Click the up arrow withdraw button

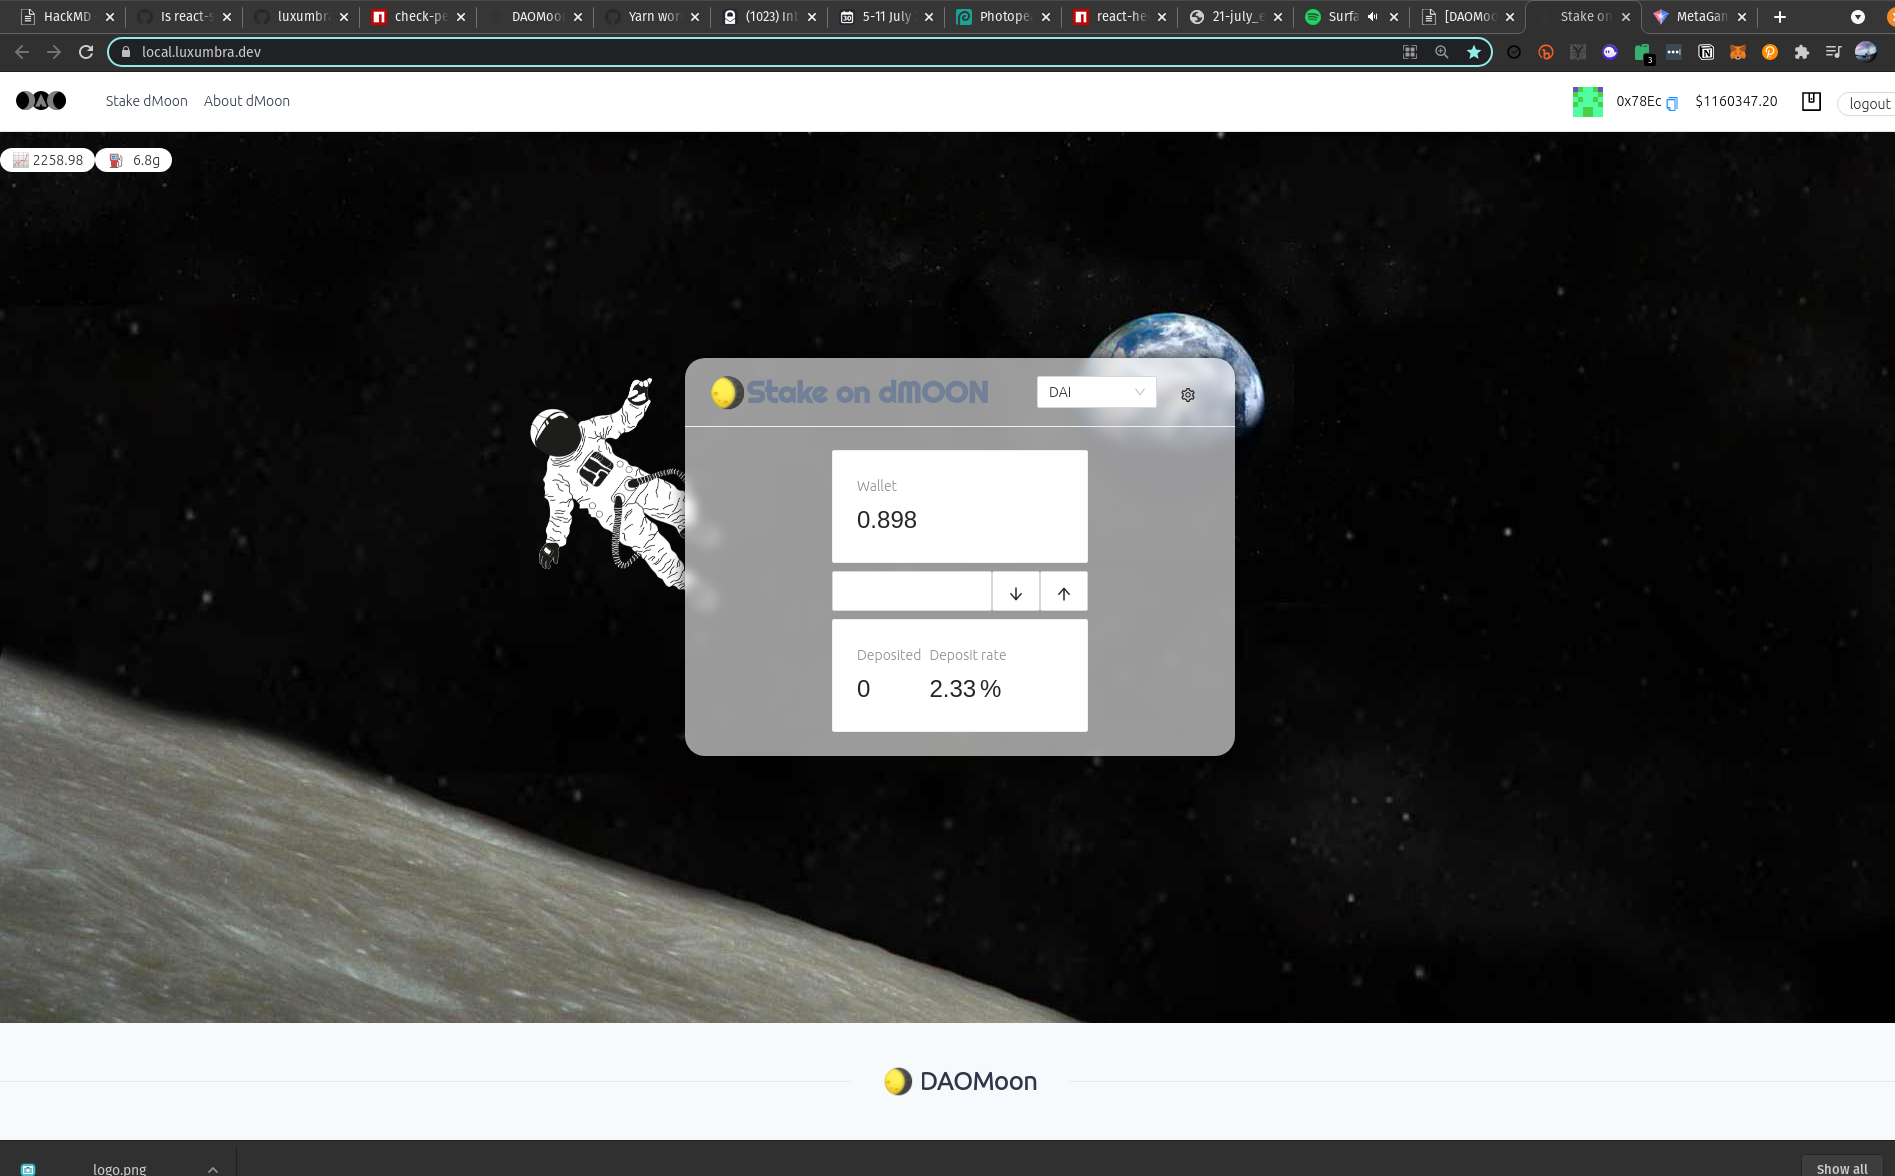pyautogui.click(x=1064, y=592)
